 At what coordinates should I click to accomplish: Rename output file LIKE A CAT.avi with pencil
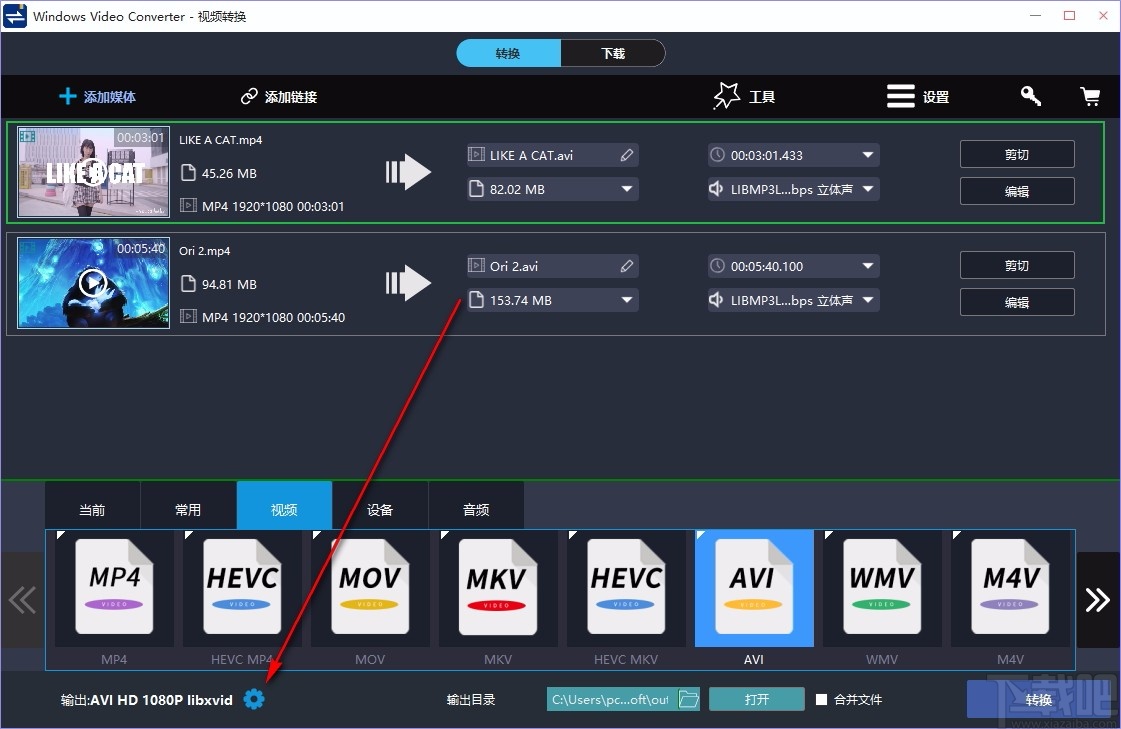(627, 155)
